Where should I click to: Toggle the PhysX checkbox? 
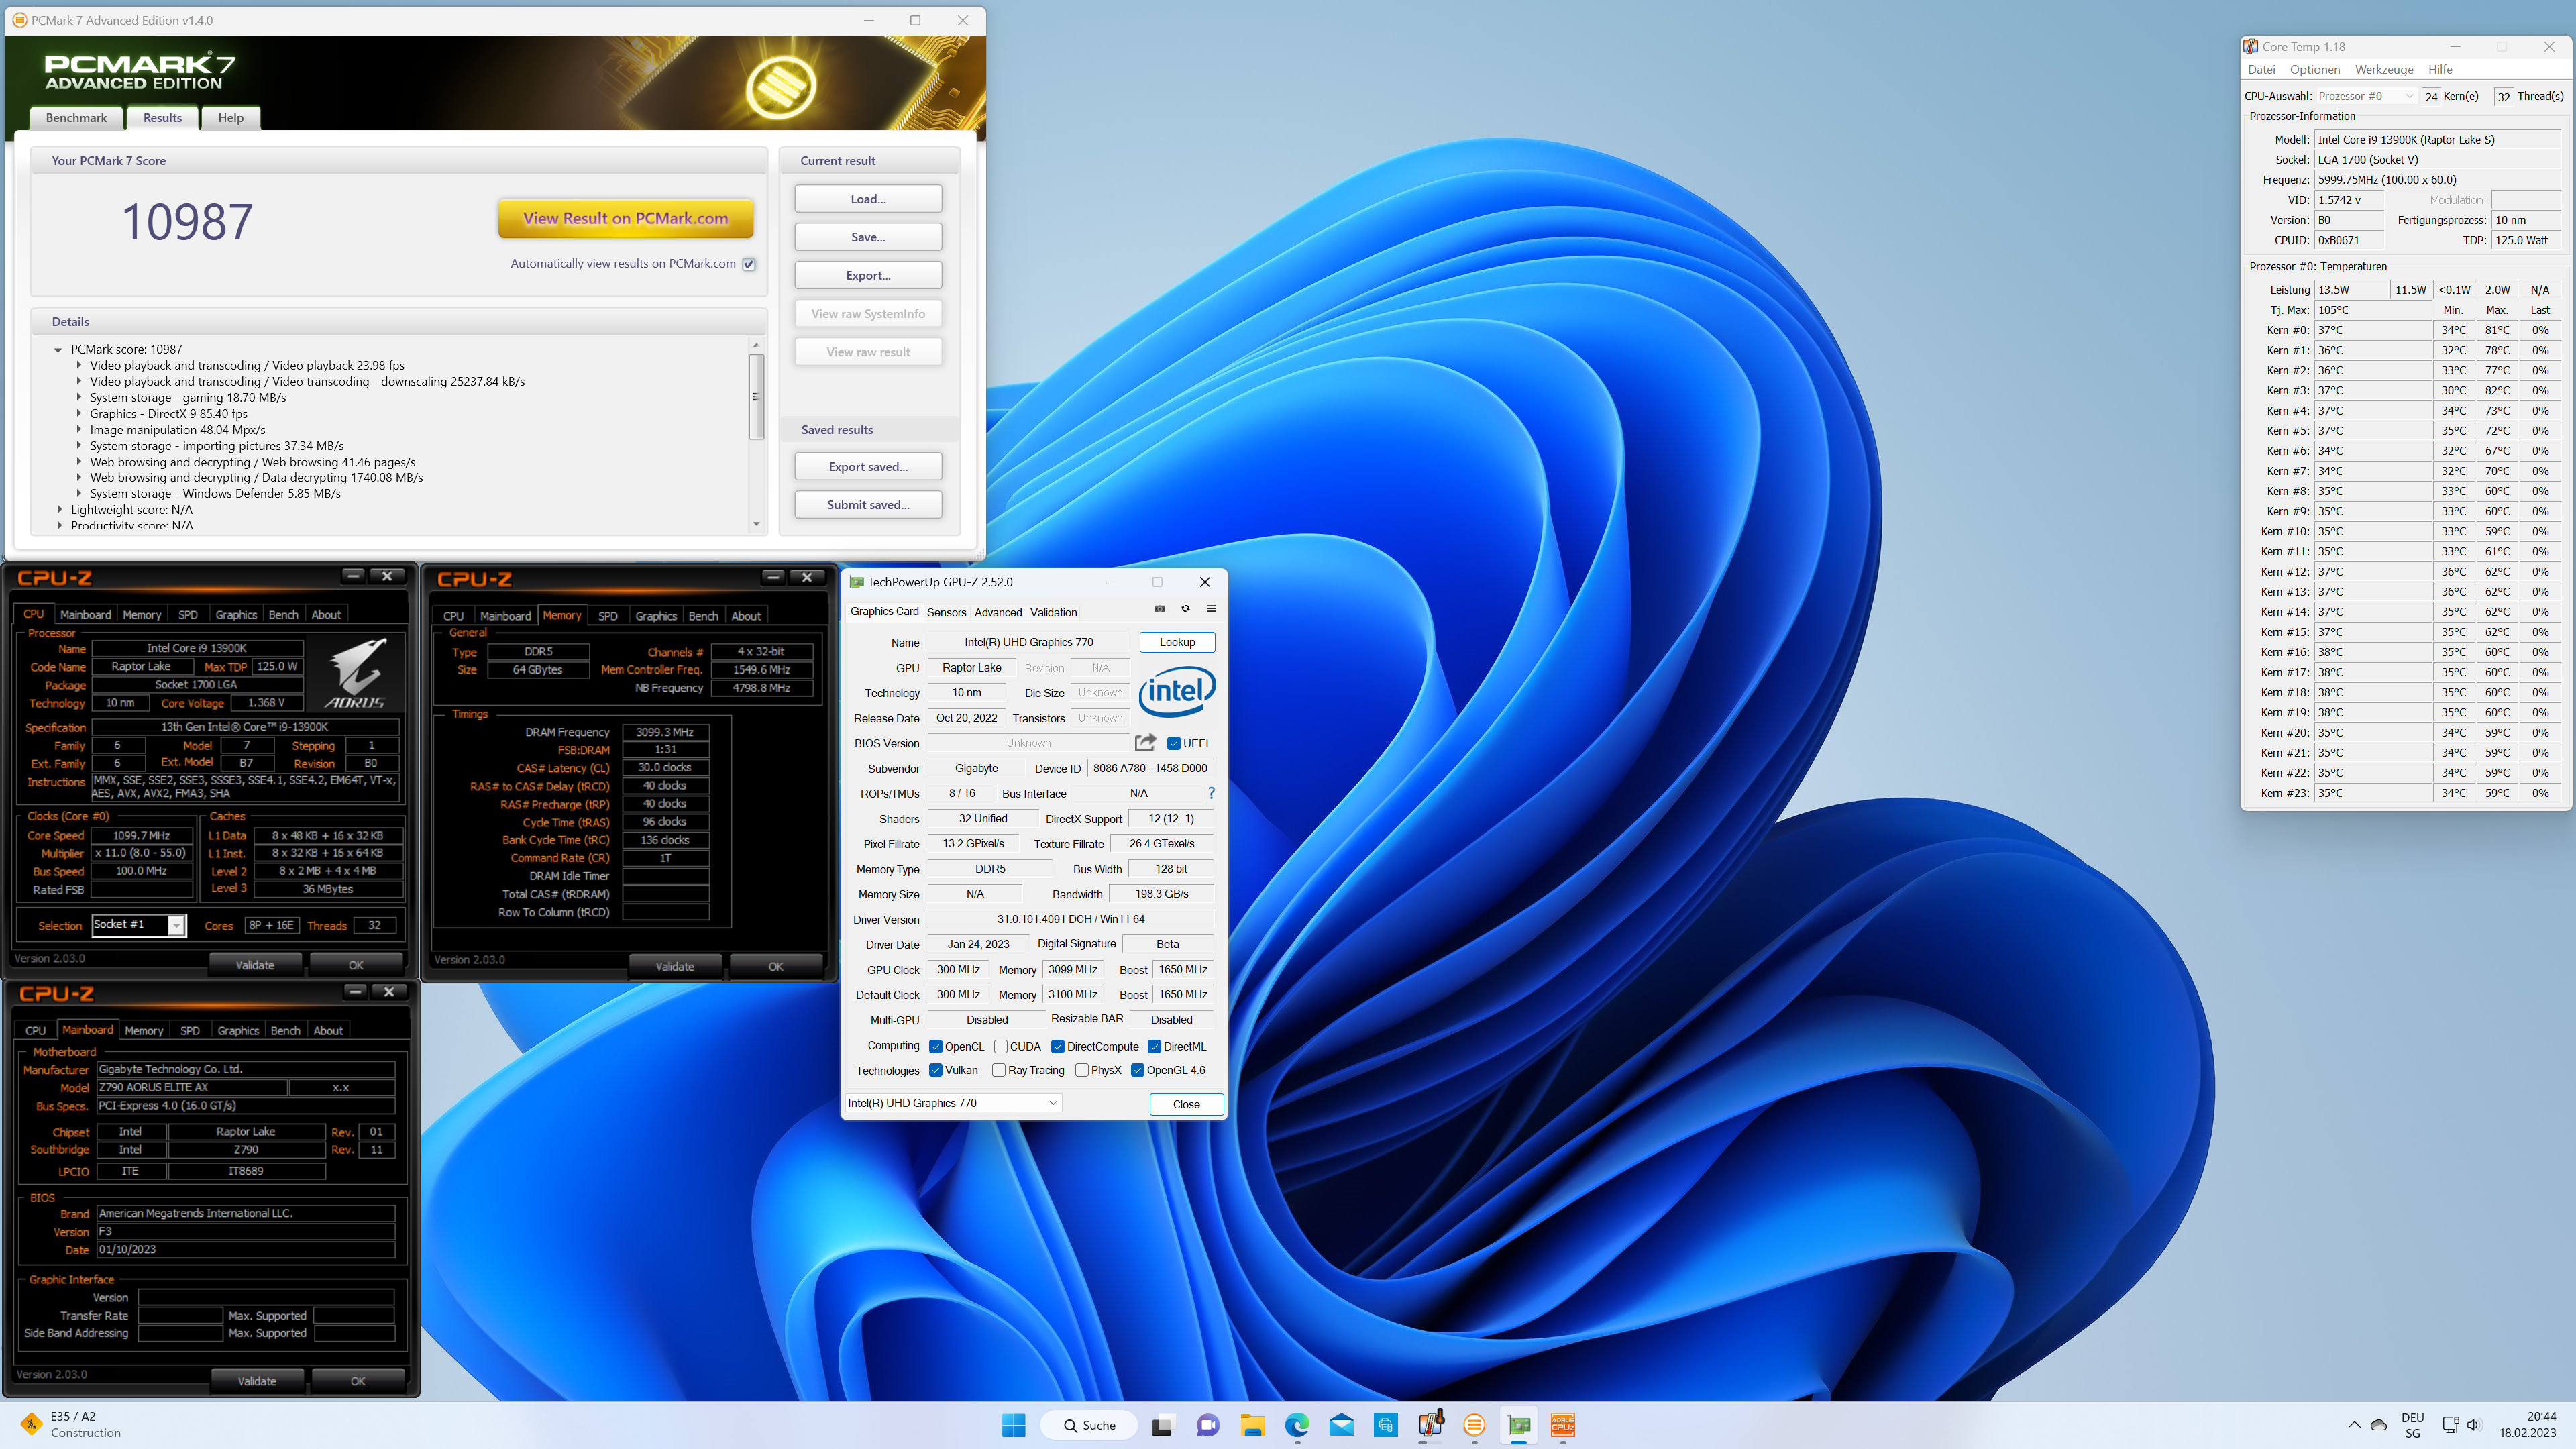click(1082, 1070)
